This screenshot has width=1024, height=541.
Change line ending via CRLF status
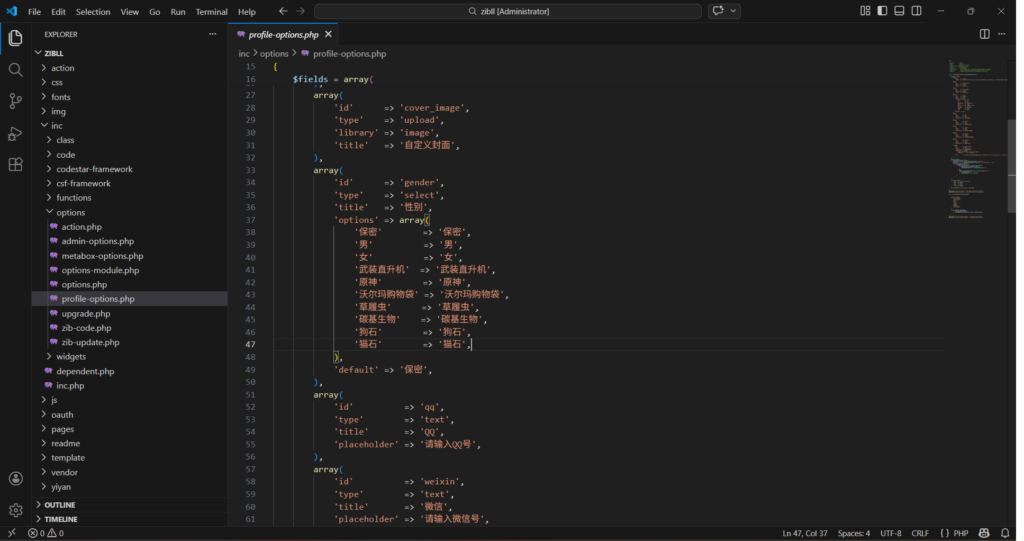[920, 533]
